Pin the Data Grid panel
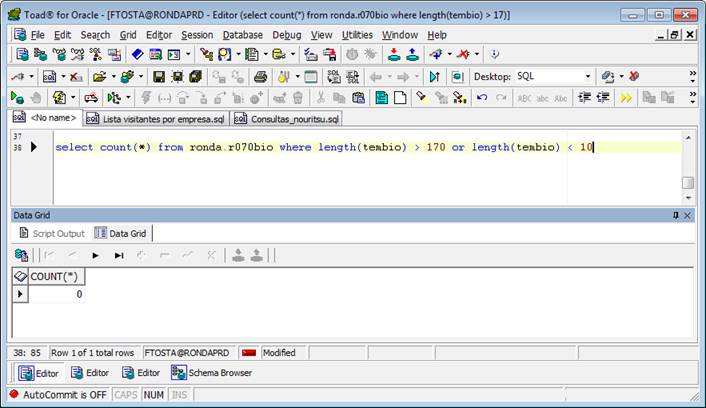The image size is (706, 408). tap(676, 215)
